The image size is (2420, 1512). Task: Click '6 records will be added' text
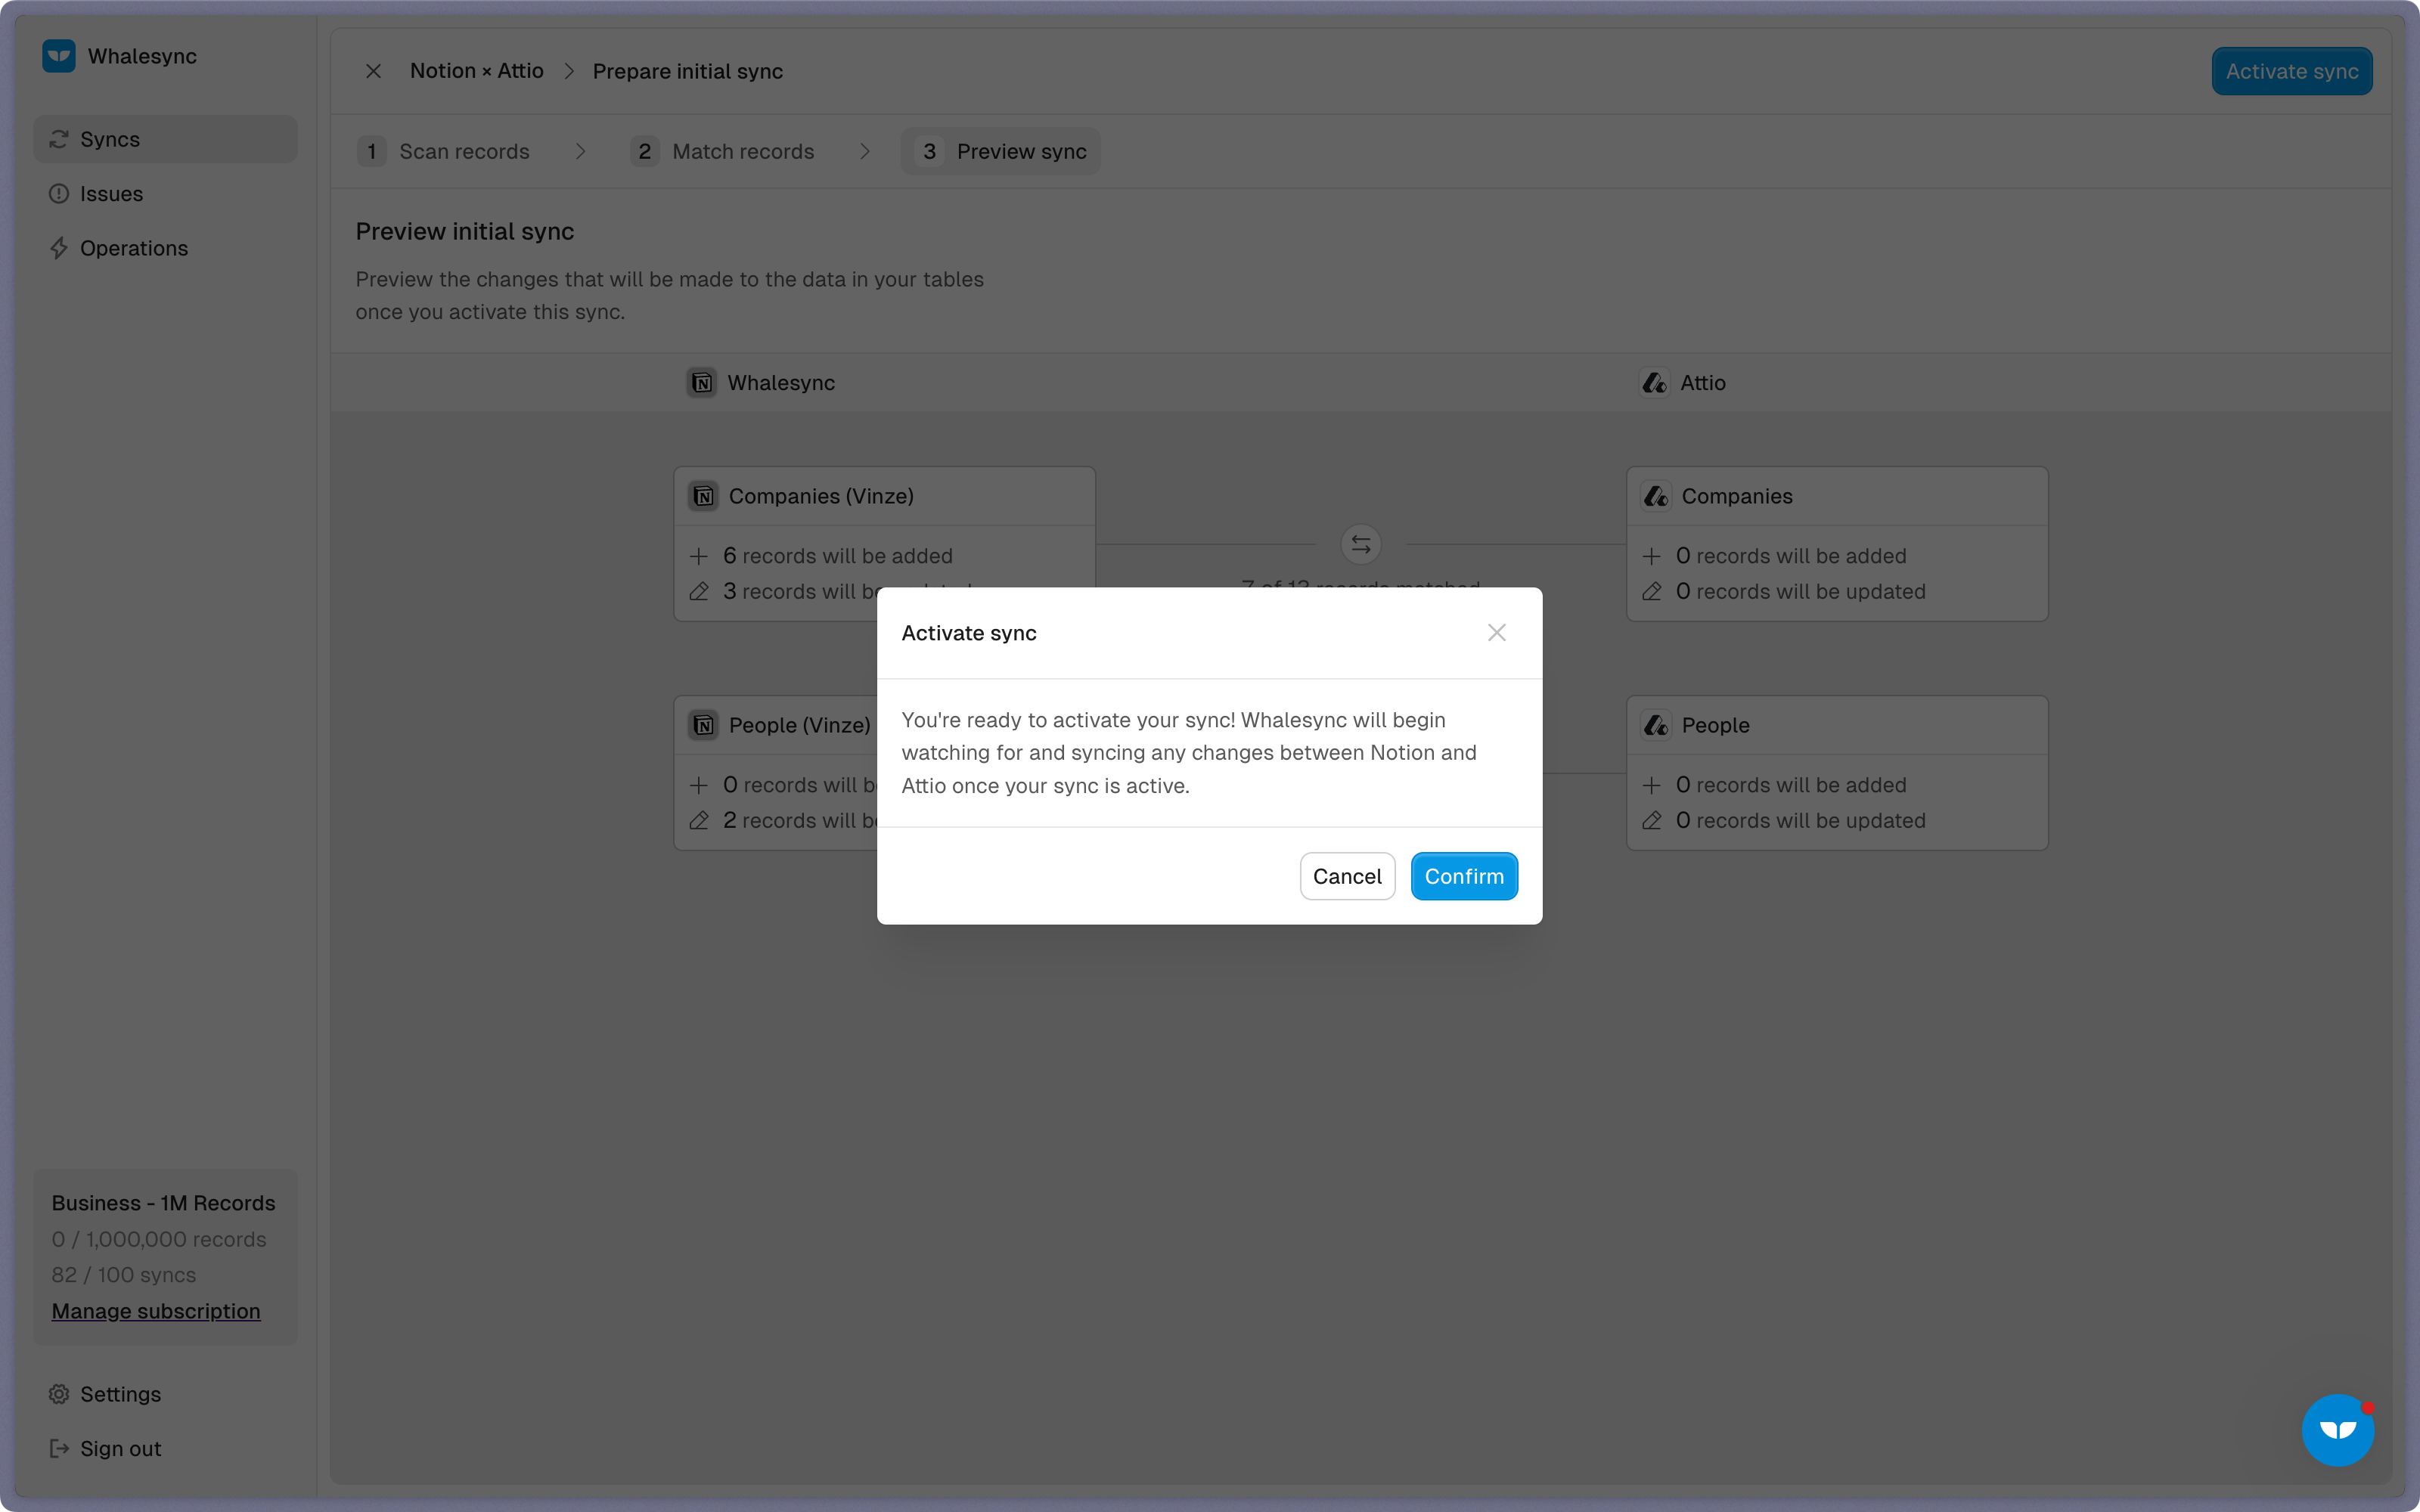(x=838, y=556)
